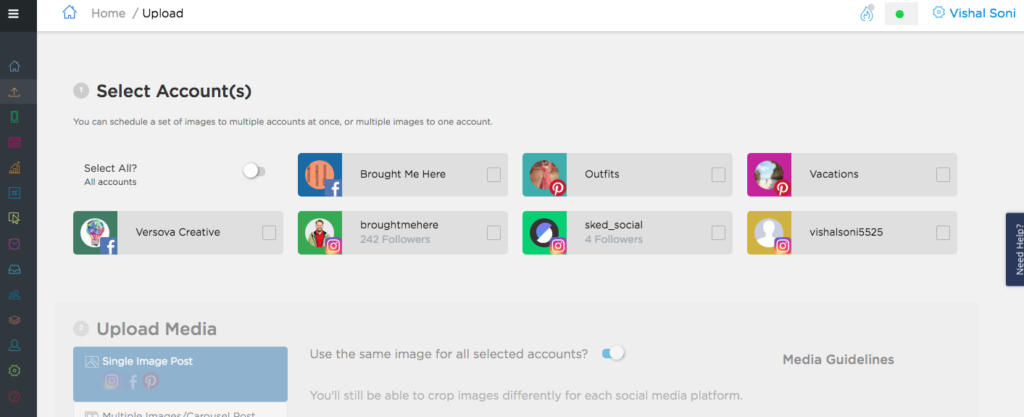The width and height of the screenshot is (1024, 417).
Task: Click the Upload Media heading
Action: click(x=157, y=329)
